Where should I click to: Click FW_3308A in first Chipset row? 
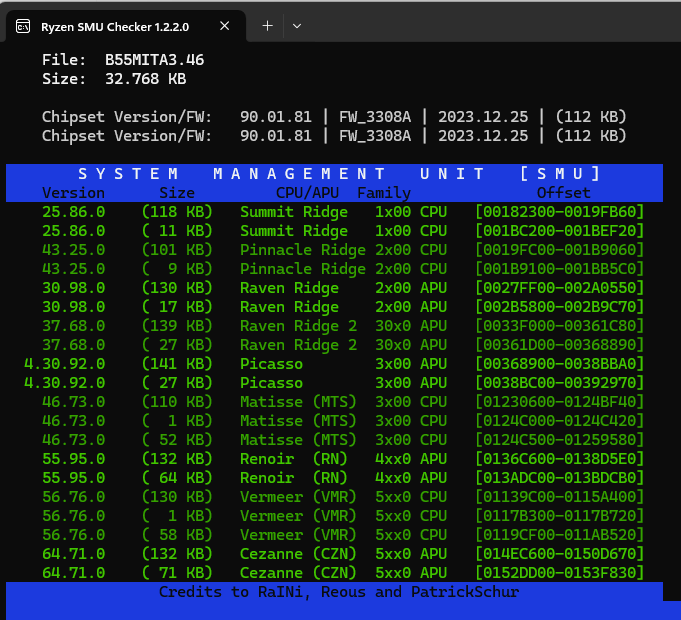tap(375, 117)
